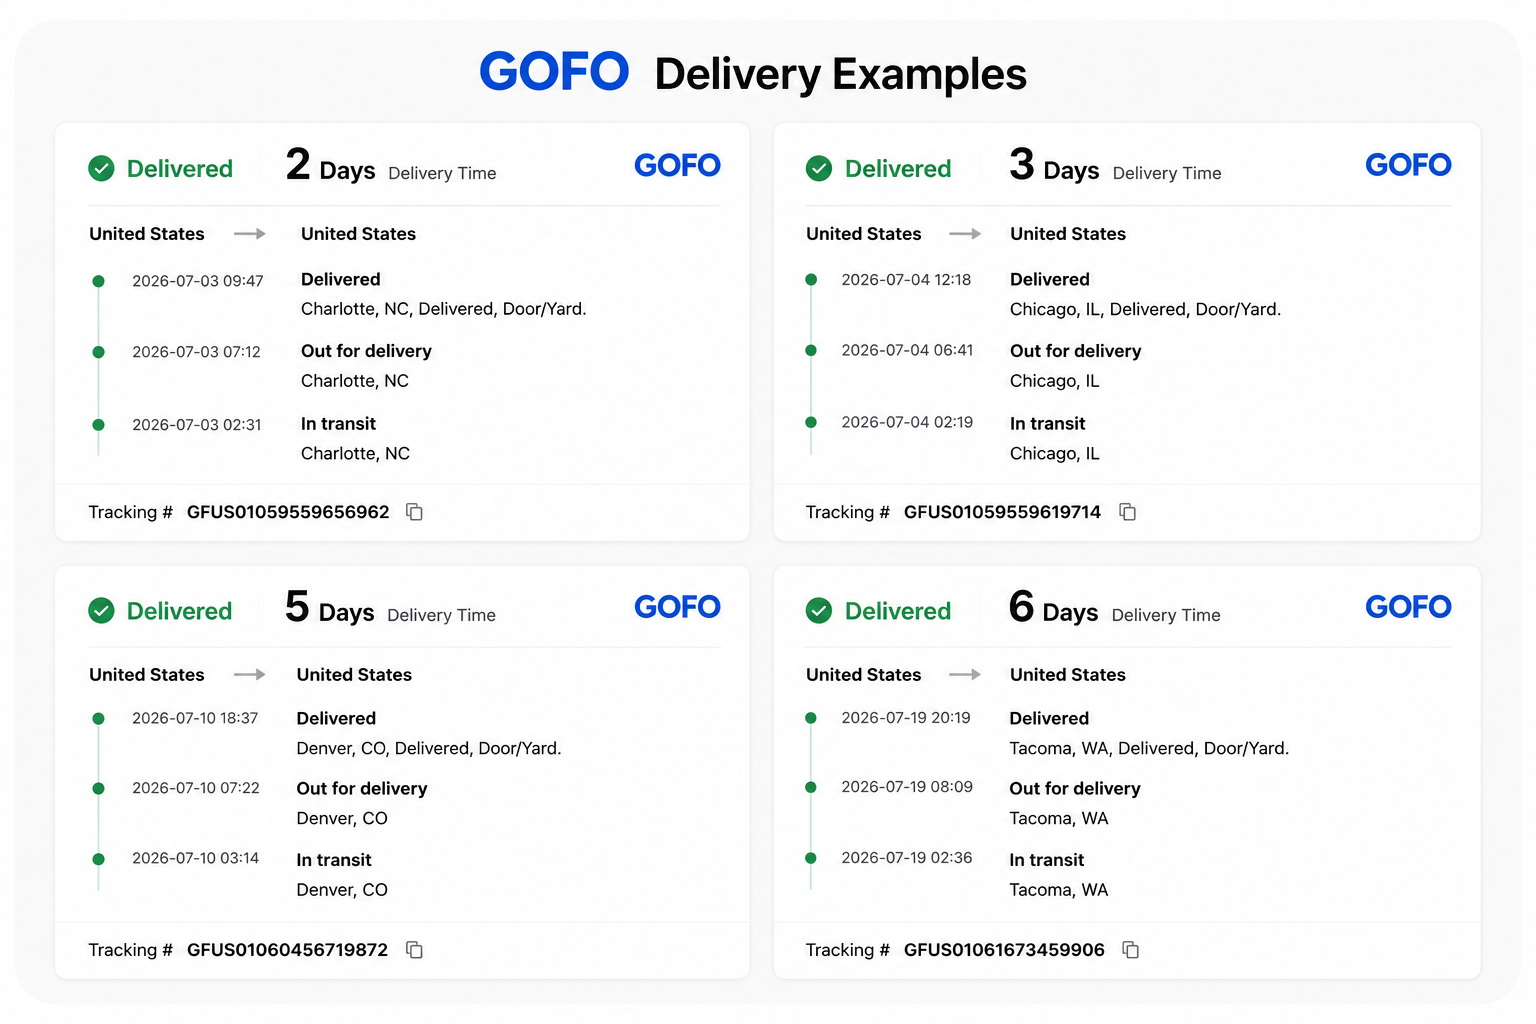
Task: Select the timeline dot beside 2026-07-03 09:47
Action: 98,281
